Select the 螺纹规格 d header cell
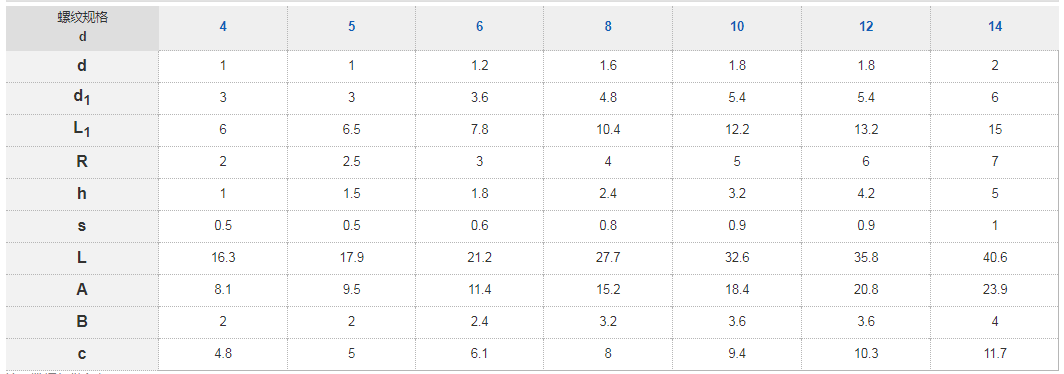This screenshot has height=374, width=1064. click(x=82, y=27)
